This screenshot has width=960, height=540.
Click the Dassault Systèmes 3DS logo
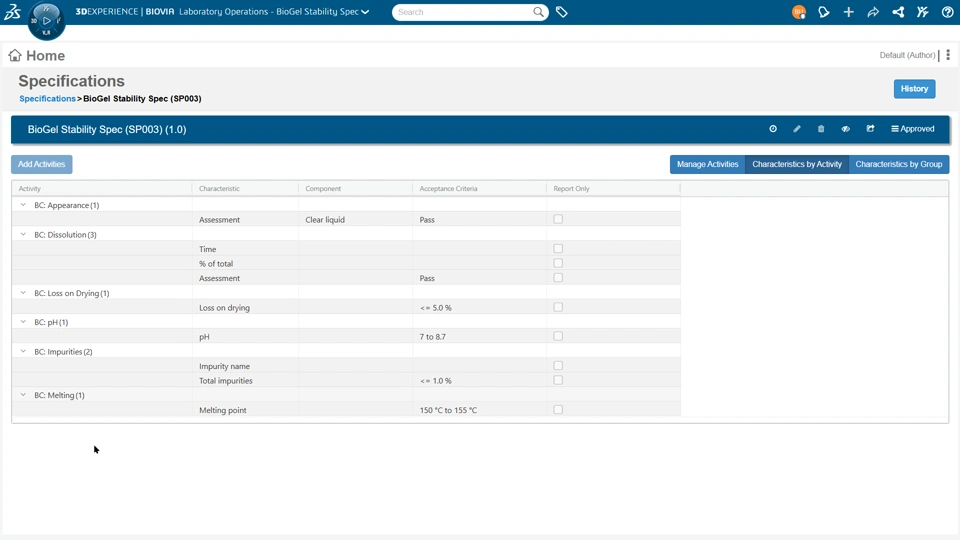[x=13, y=12]
